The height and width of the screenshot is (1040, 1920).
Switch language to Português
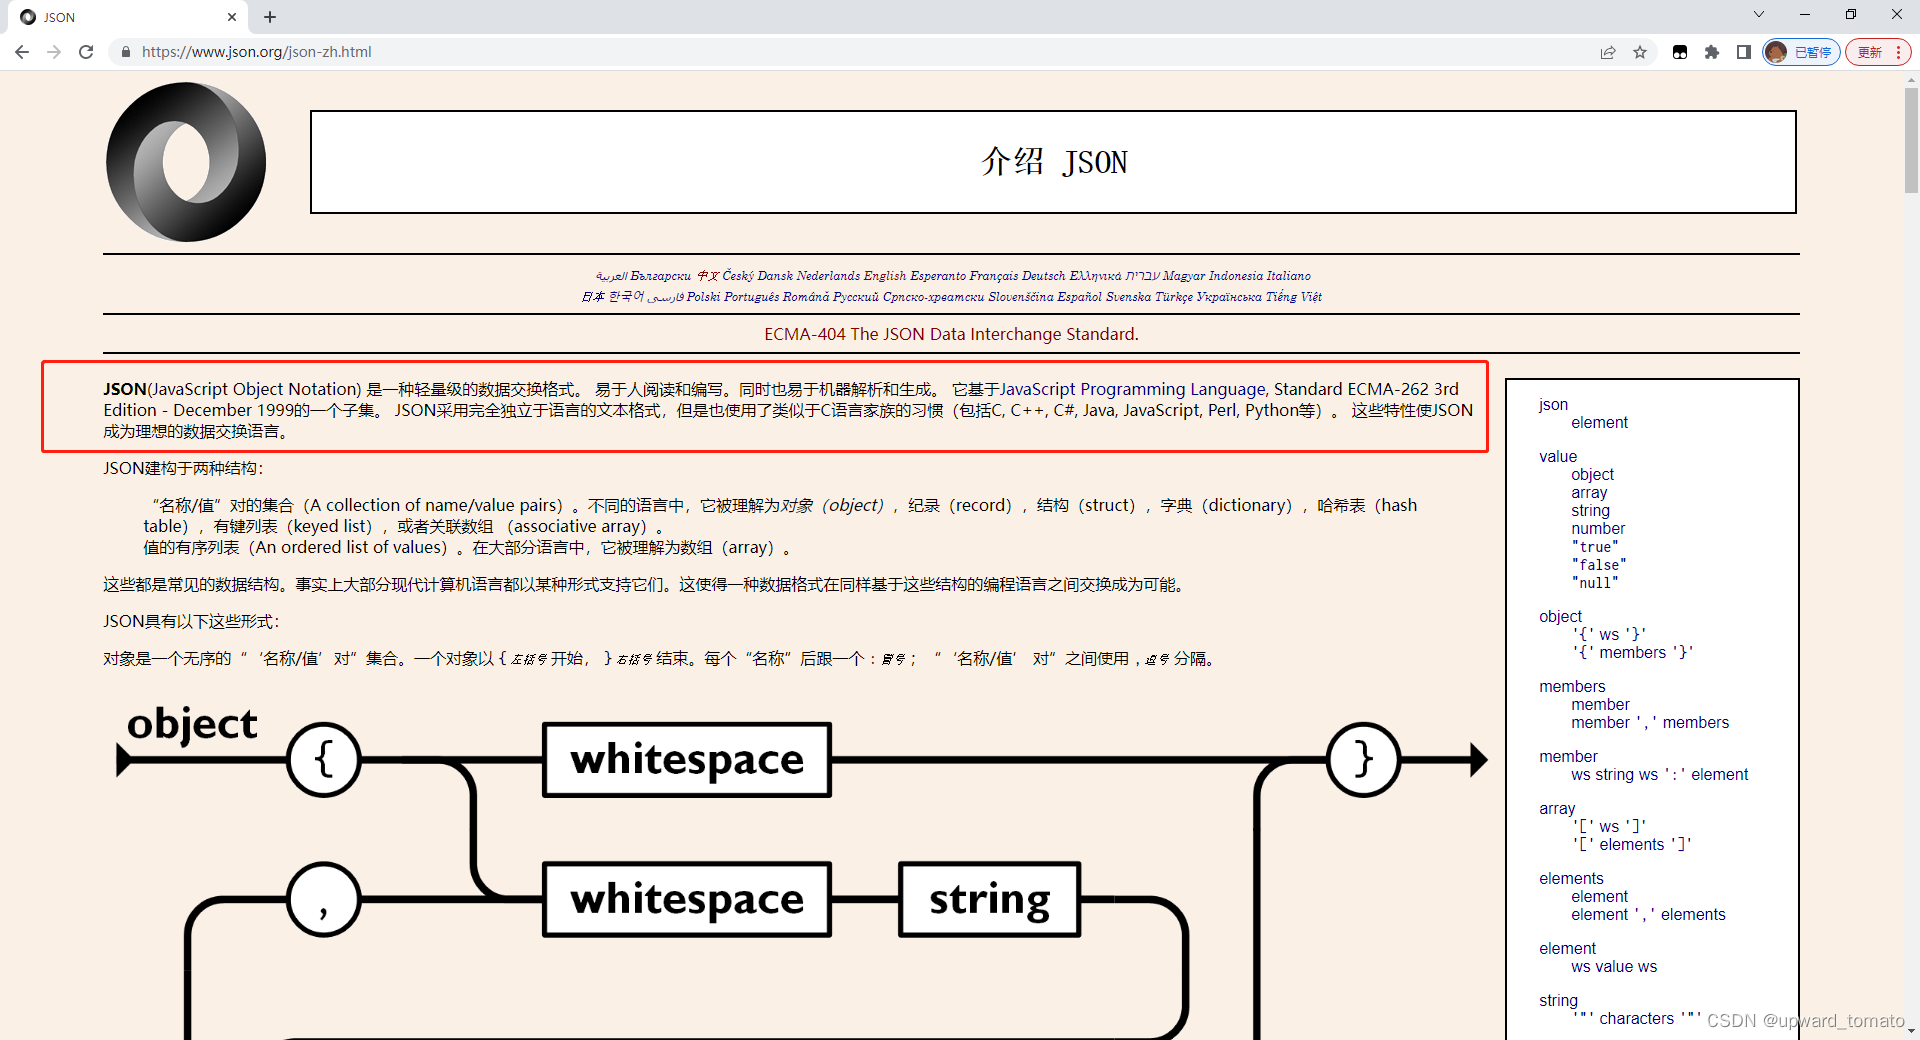(x=752, y=297)
